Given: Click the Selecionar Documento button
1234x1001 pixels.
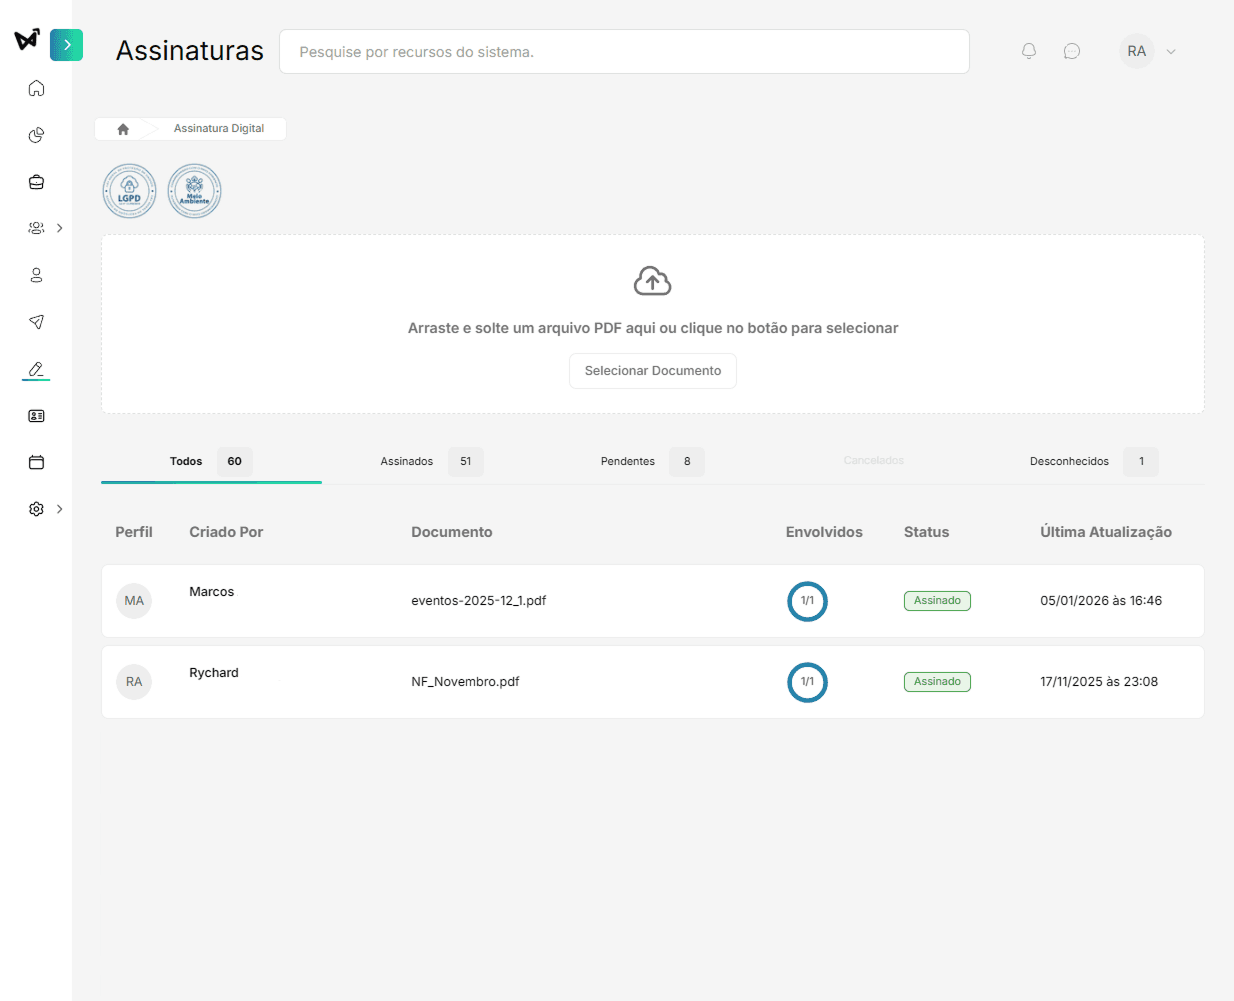Looking at the screenshot, I should click(x=652, y=371).
